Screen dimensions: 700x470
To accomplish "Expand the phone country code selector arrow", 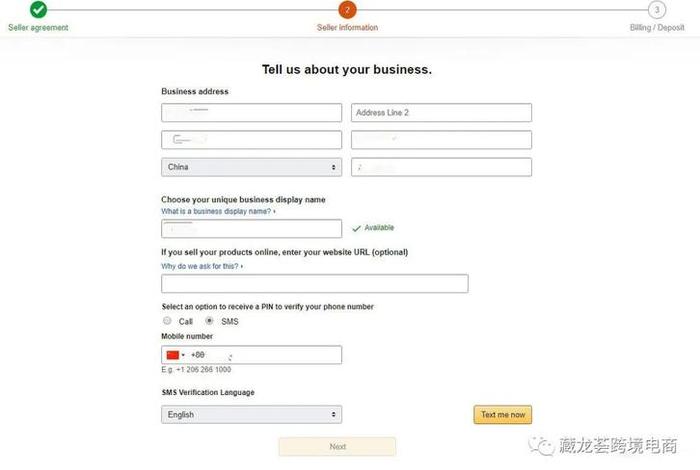I will [183, 355].
